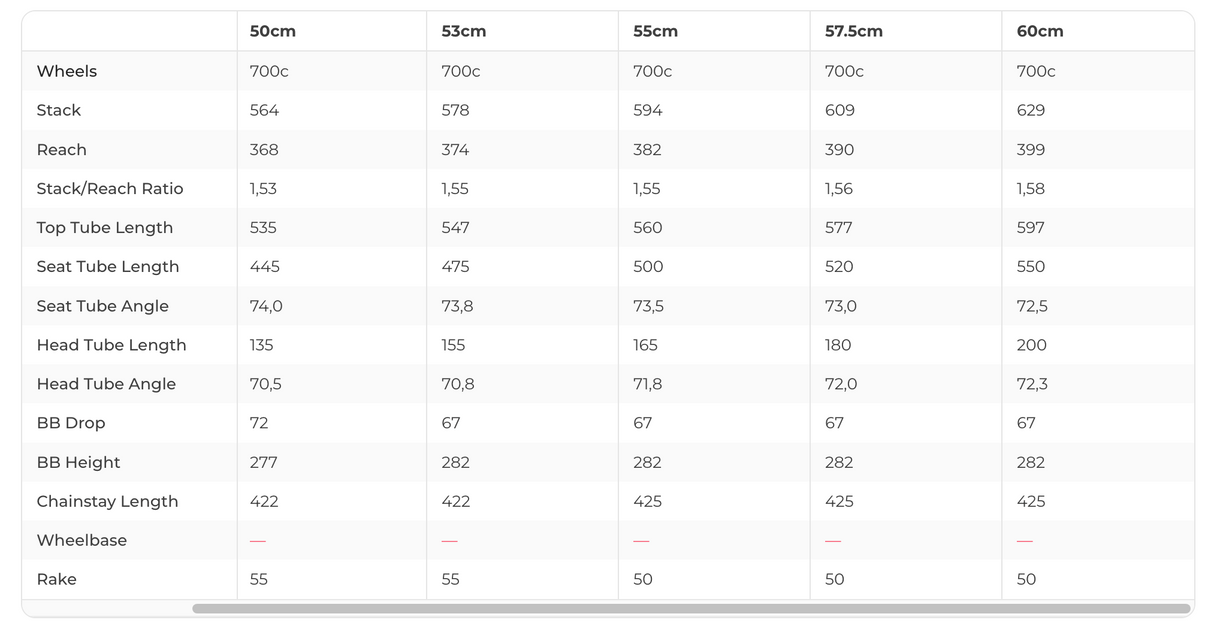Select the BB Drop row label
This screenshot has height=629, width=1214.
coord(71,423)
